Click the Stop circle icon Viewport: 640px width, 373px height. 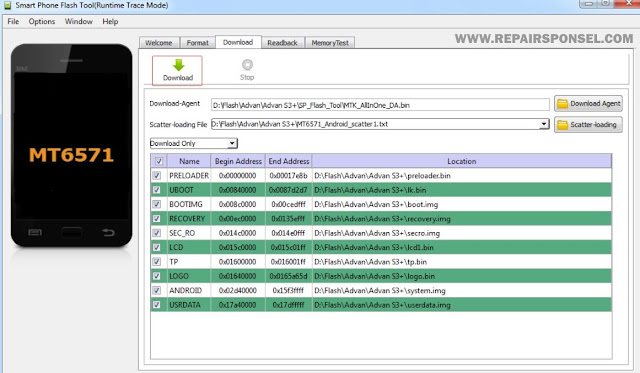click(x=247, y=64)
